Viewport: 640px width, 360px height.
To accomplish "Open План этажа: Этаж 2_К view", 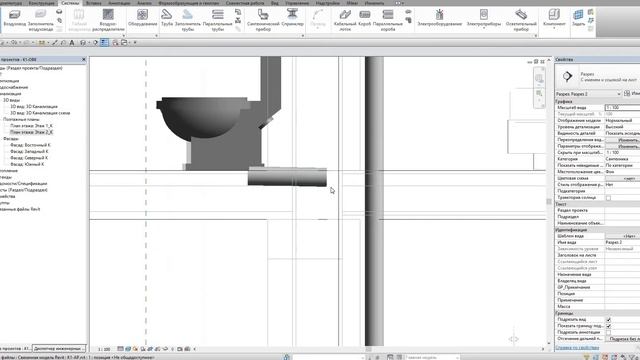I will click(31, 132).
